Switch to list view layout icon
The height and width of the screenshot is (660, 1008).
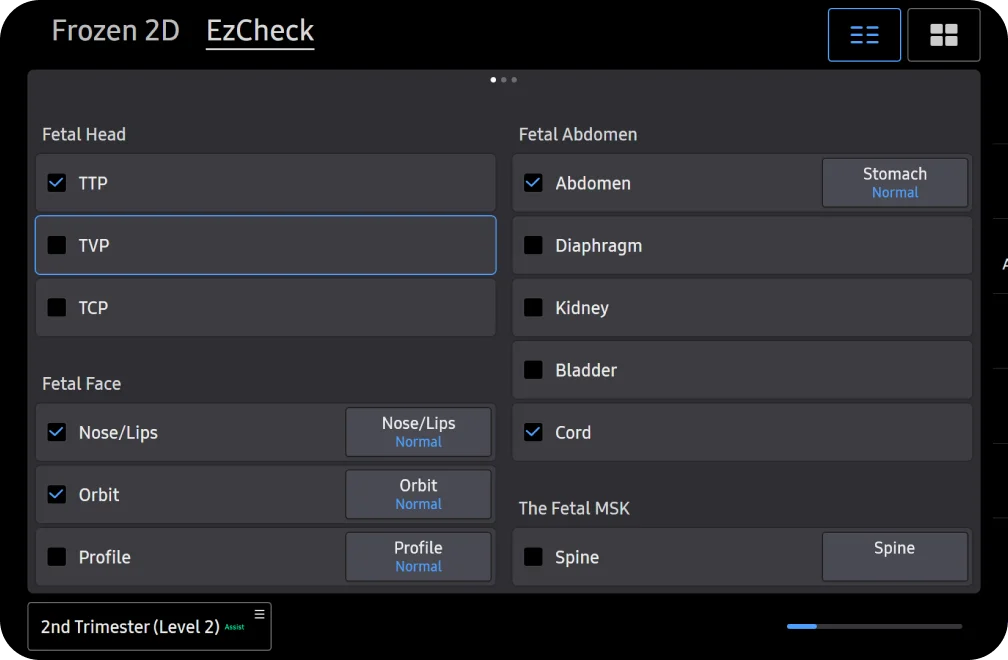pos(864,35)
